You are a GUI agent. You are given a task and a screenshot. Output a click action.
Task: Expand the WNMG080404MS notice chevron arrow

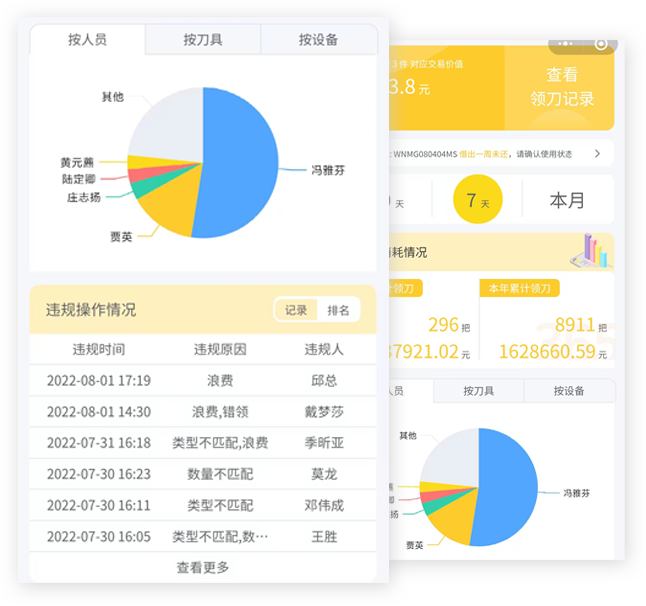[597, 154]
